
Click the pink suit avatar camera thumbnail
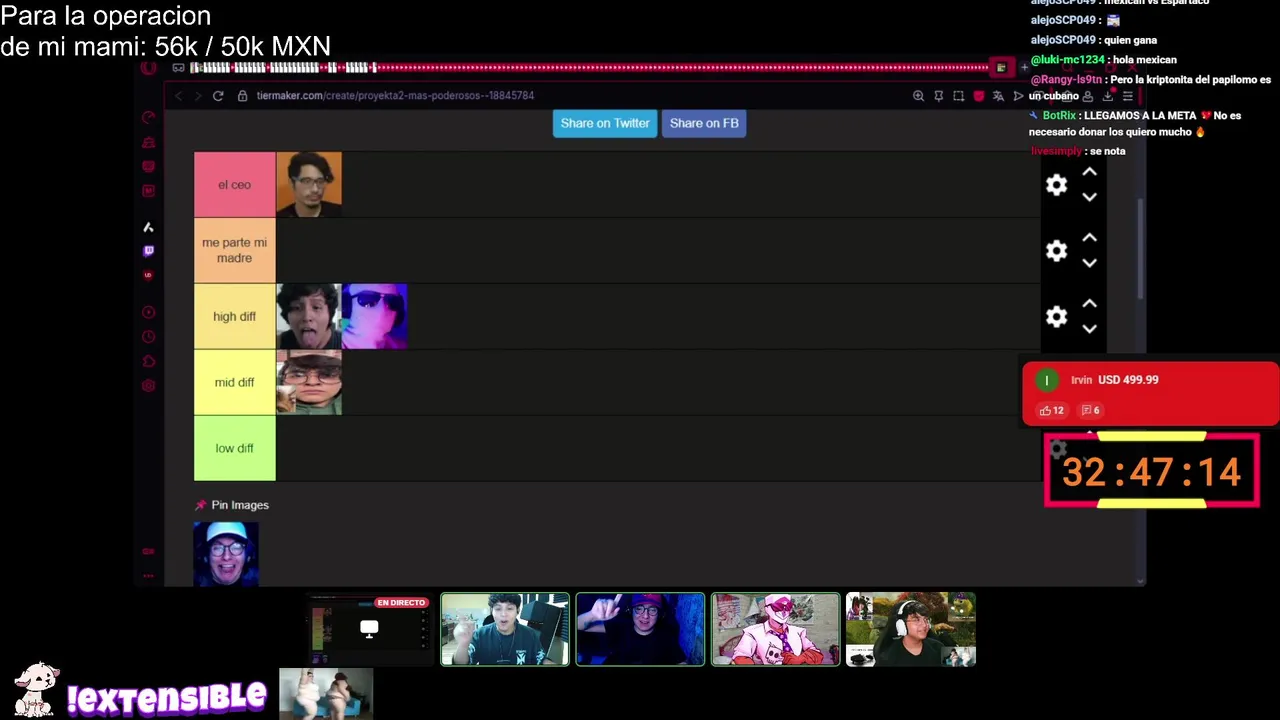point(775,630)
